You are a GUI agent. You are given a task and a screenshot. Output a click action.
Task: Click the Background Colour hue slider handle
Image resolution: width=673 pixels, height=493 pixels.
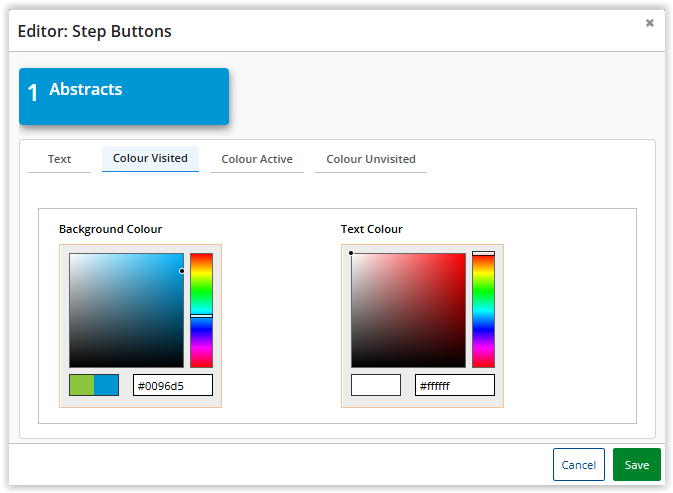pyautogui.click(x=201, y=316)
